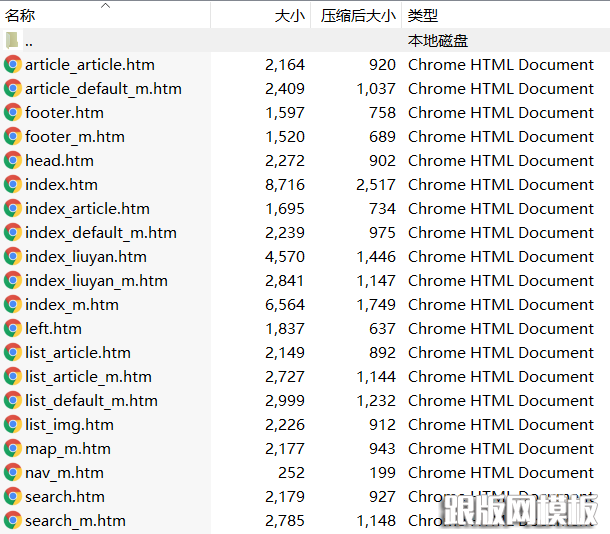Click the Chrome icon beside index.htm

(x=12, y=184)
